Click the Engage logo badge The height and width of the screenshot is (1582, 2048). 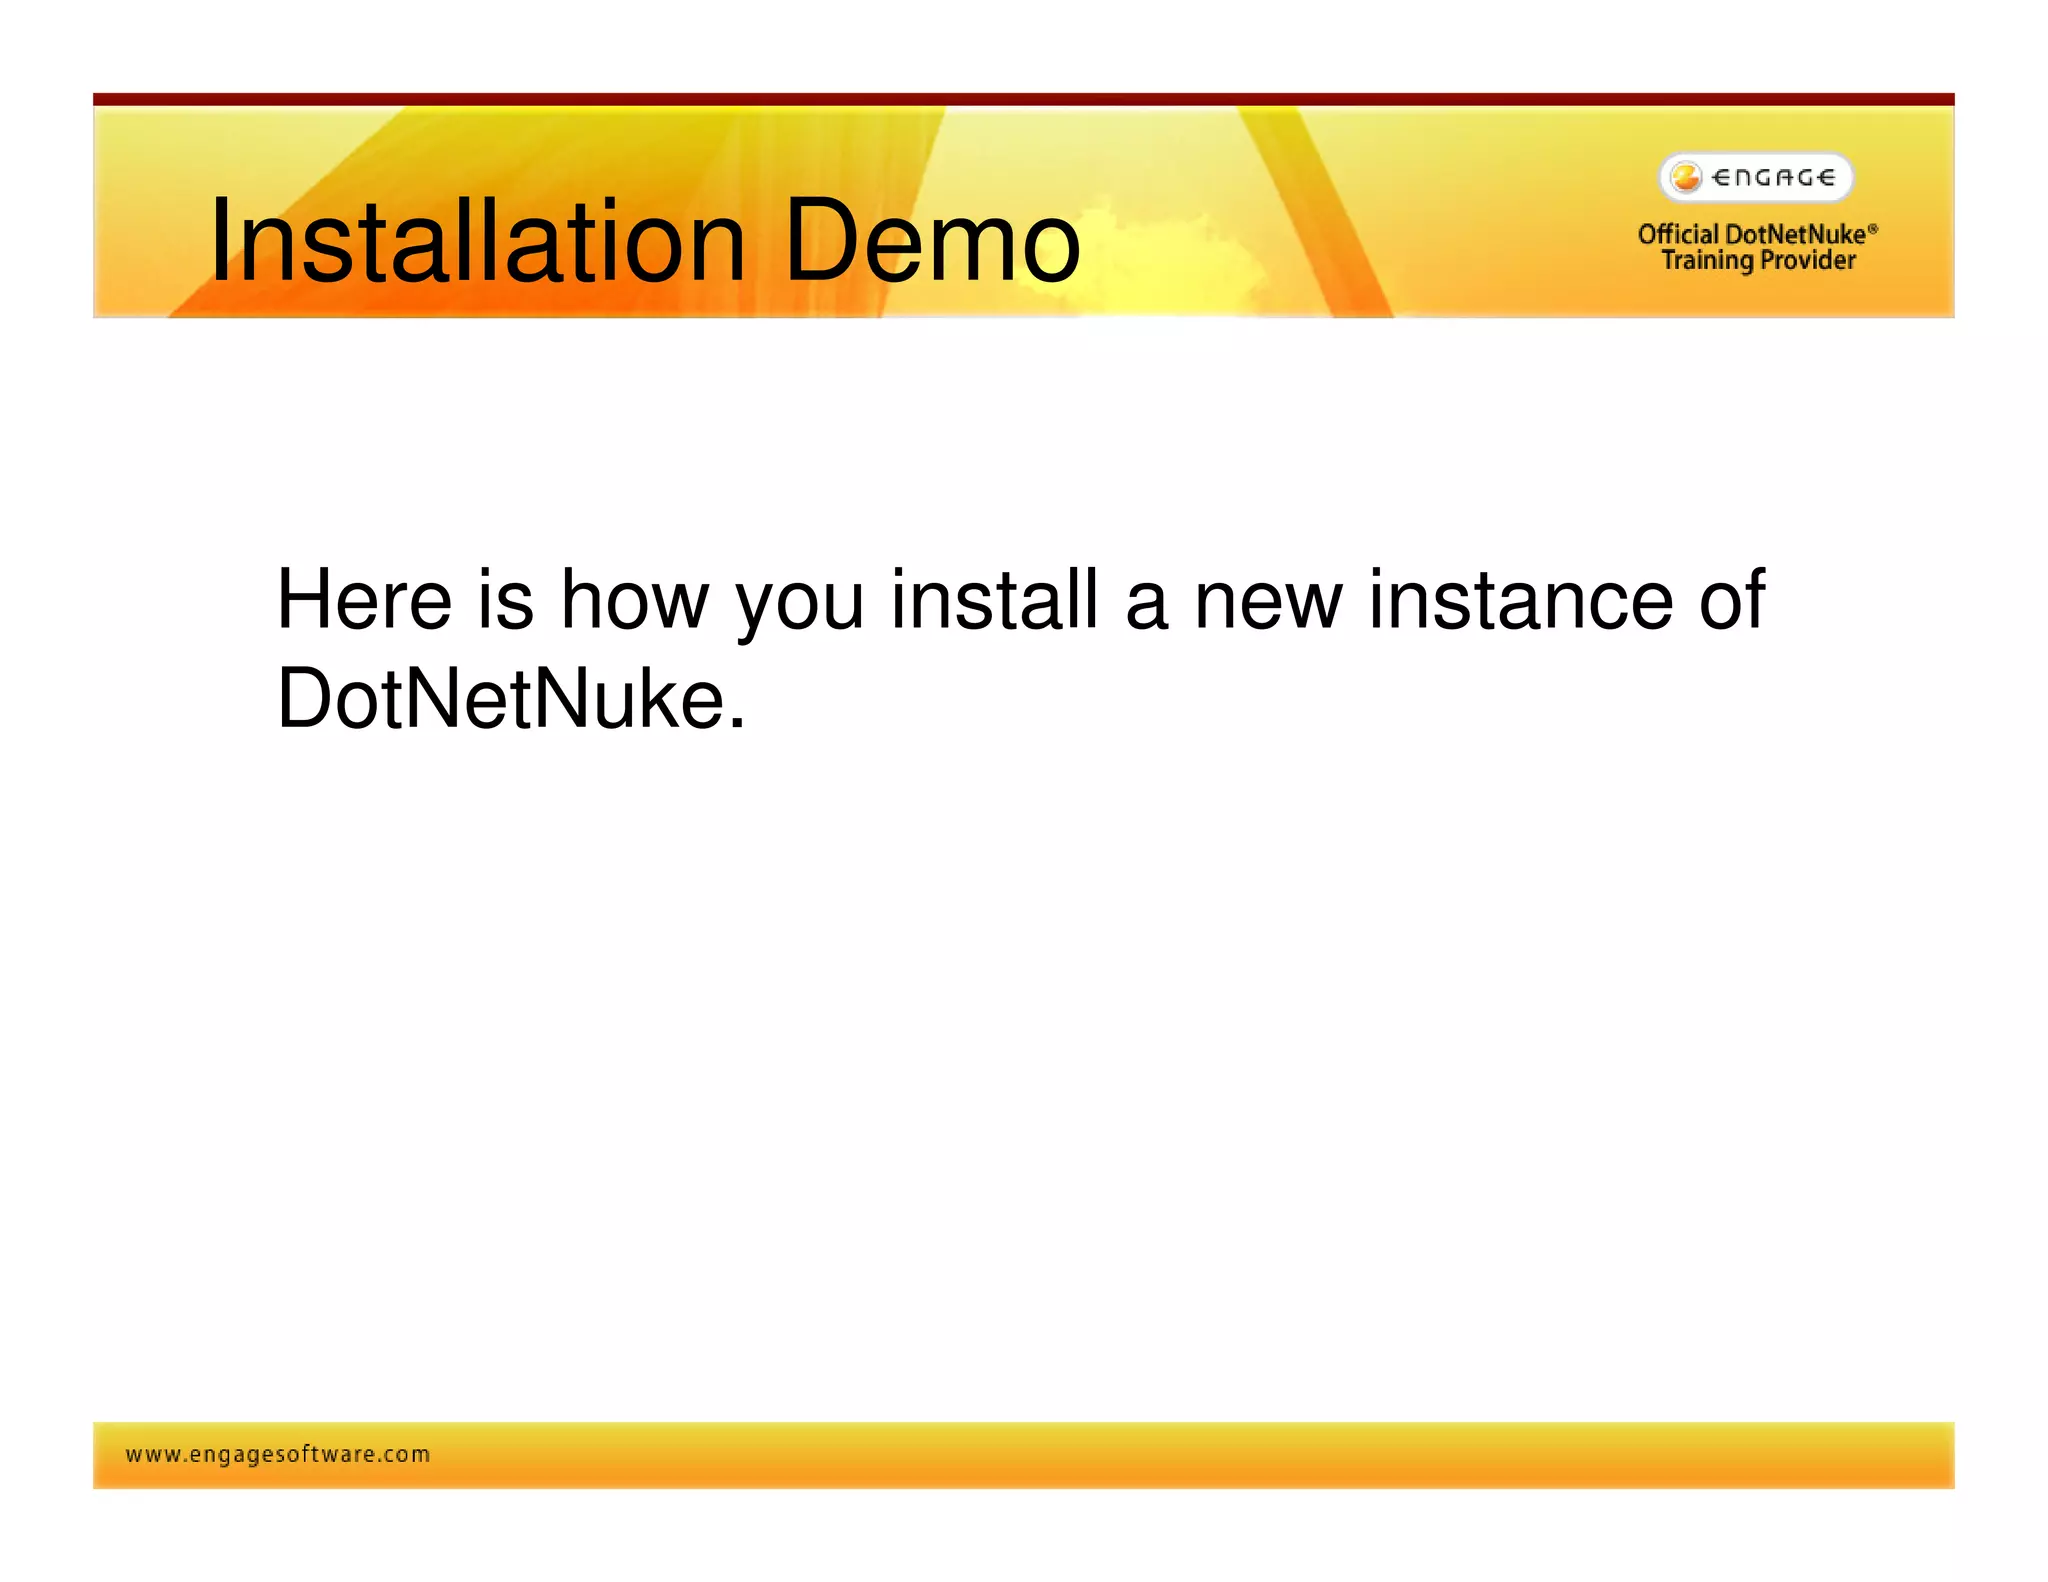1756,178
